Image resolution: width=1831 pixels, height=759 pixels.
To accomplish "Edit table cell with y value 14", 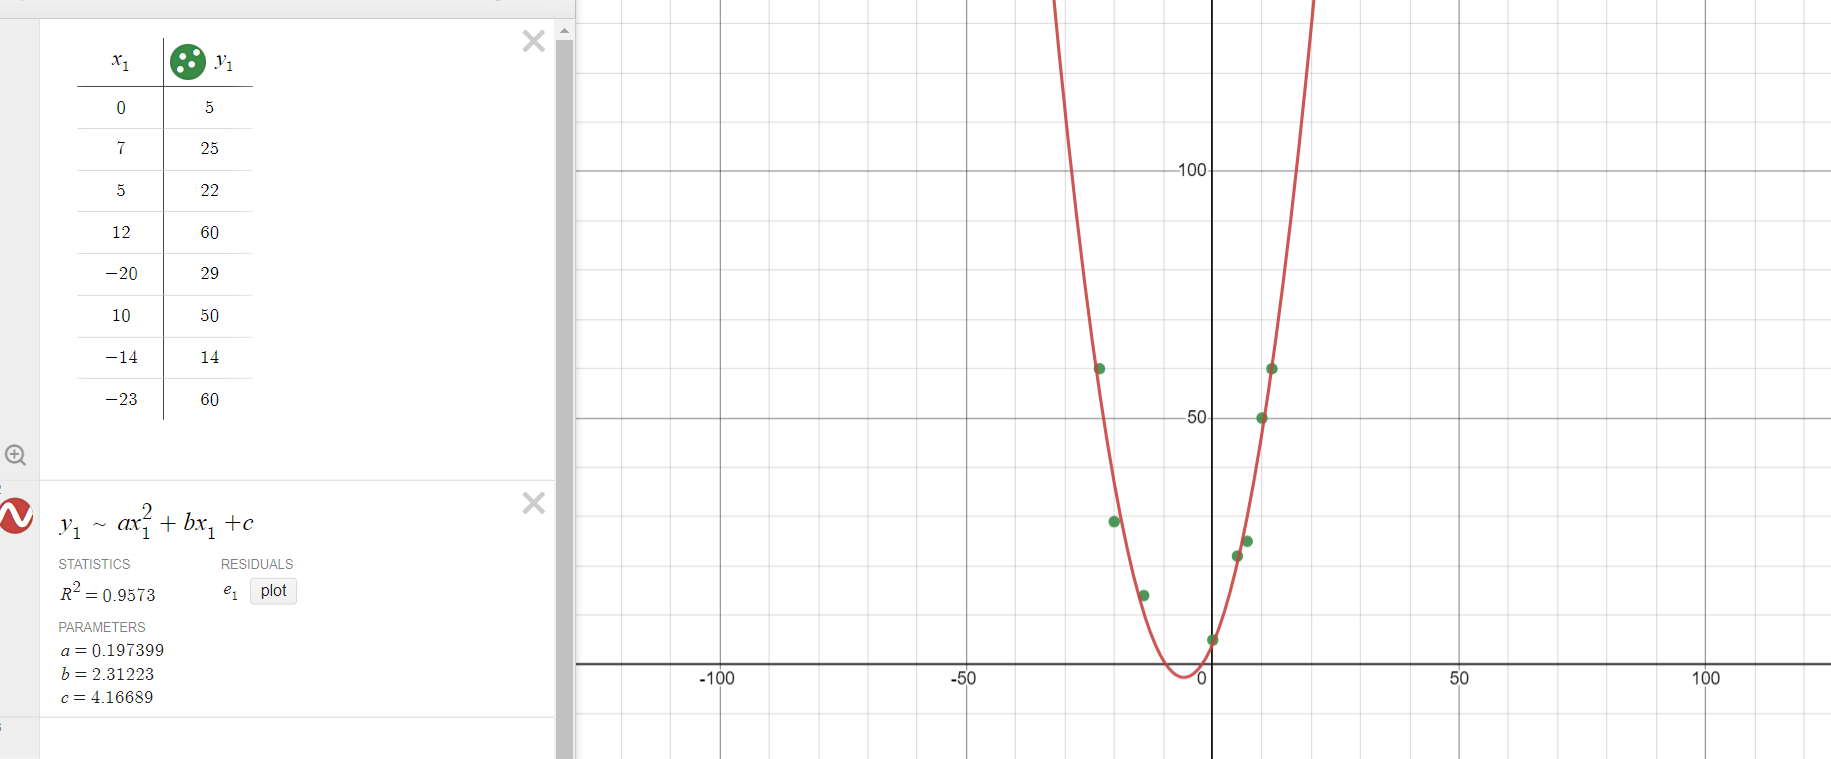I will coord(209,358).
